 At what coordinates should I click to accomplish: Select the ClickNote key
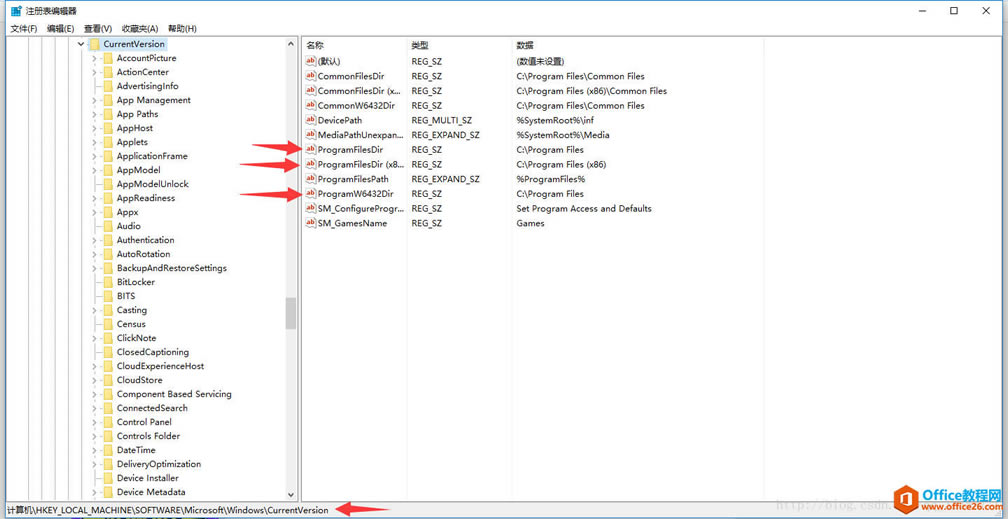136,338
